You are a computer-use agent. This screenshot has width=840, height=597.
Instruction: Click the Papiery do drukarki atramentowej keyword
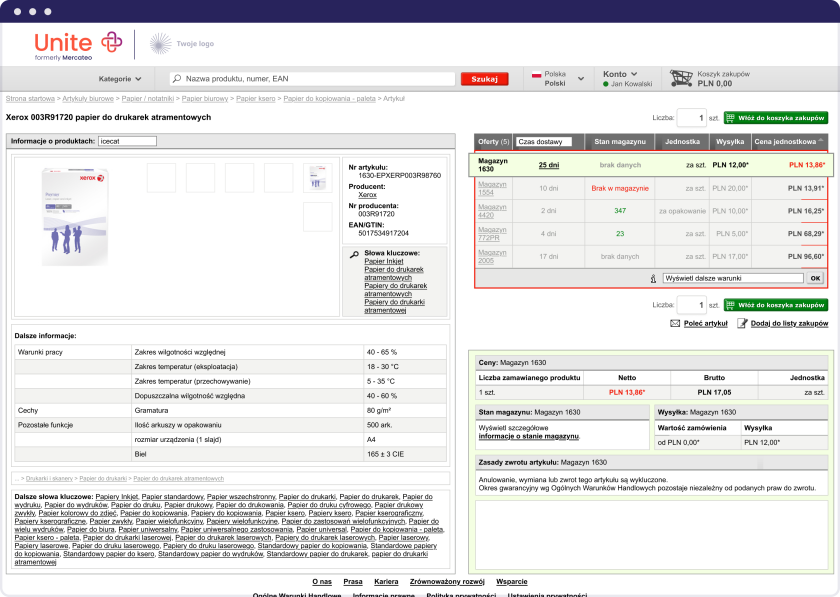(x=394, y=307)
